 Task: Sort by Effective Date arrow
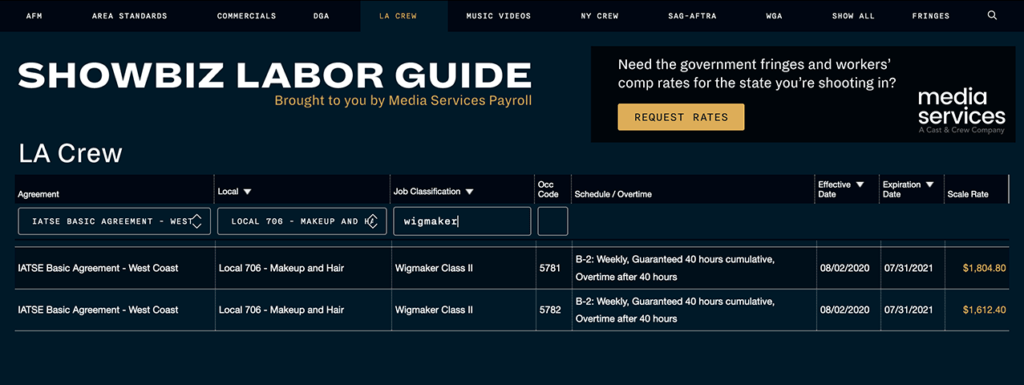click(859, 185)
